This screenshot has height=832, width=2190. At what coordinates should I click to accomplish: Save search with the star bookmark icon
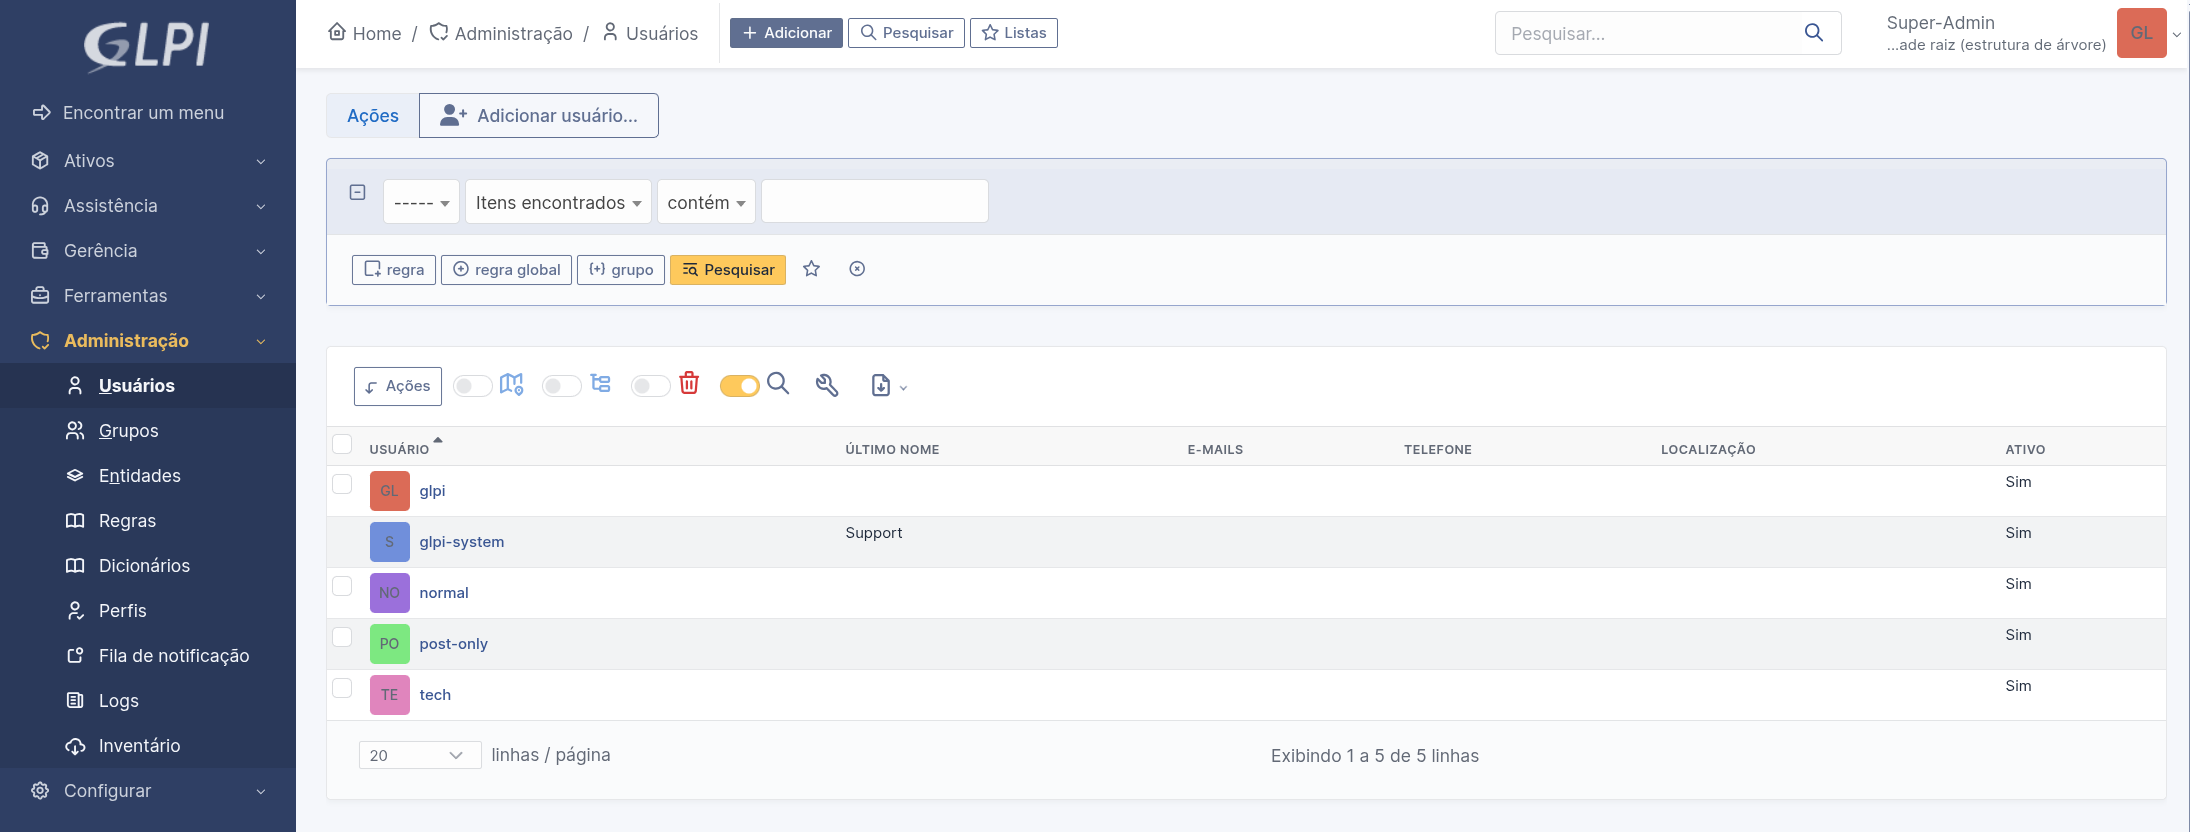811,269
